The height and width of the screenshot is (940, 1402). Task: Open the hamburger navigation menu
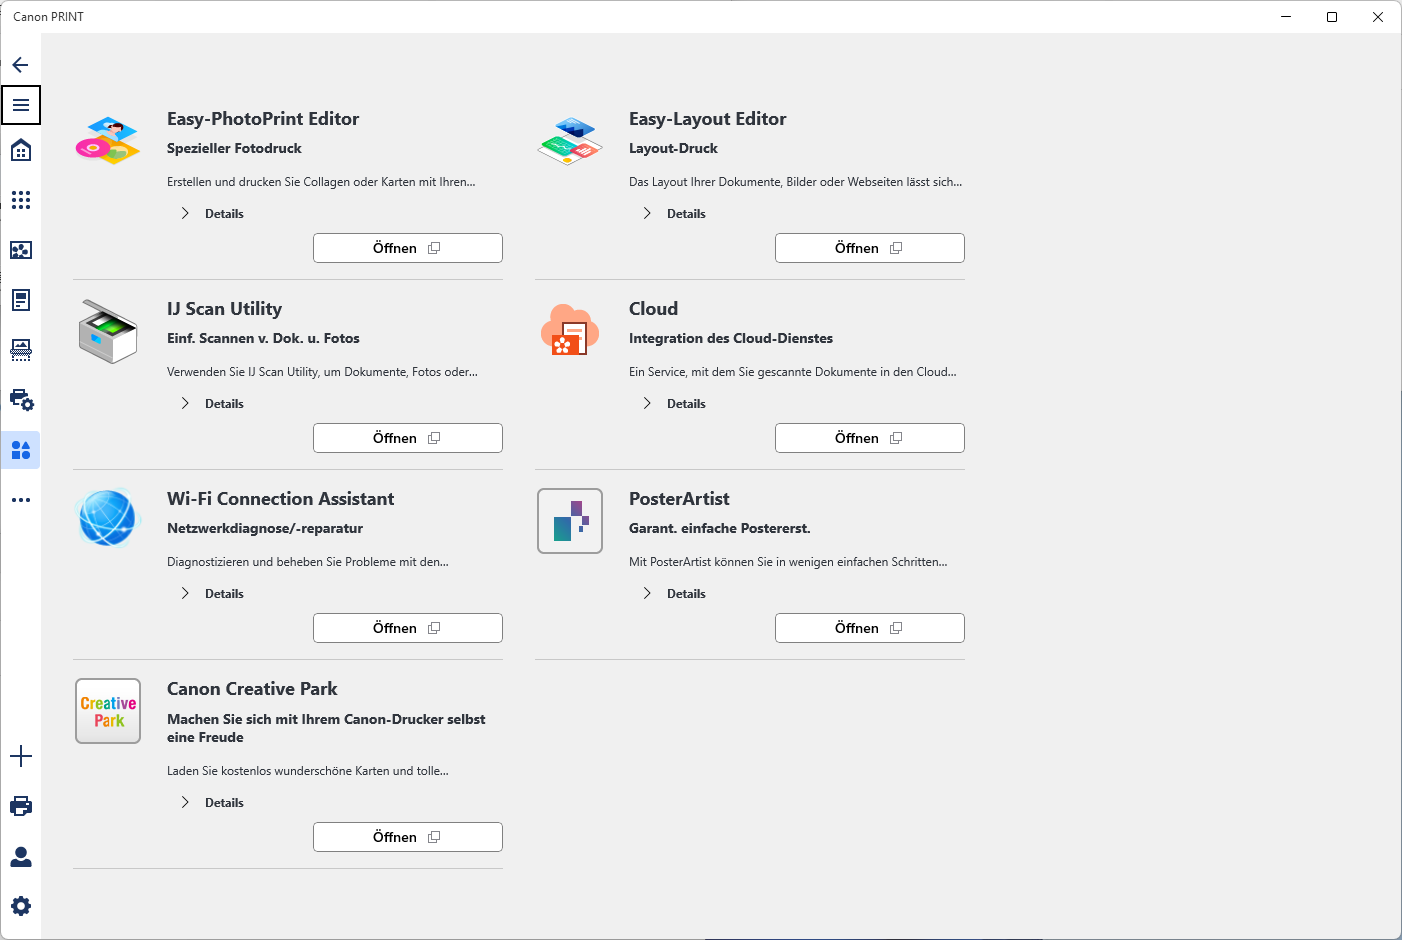[x=21, y=105]
